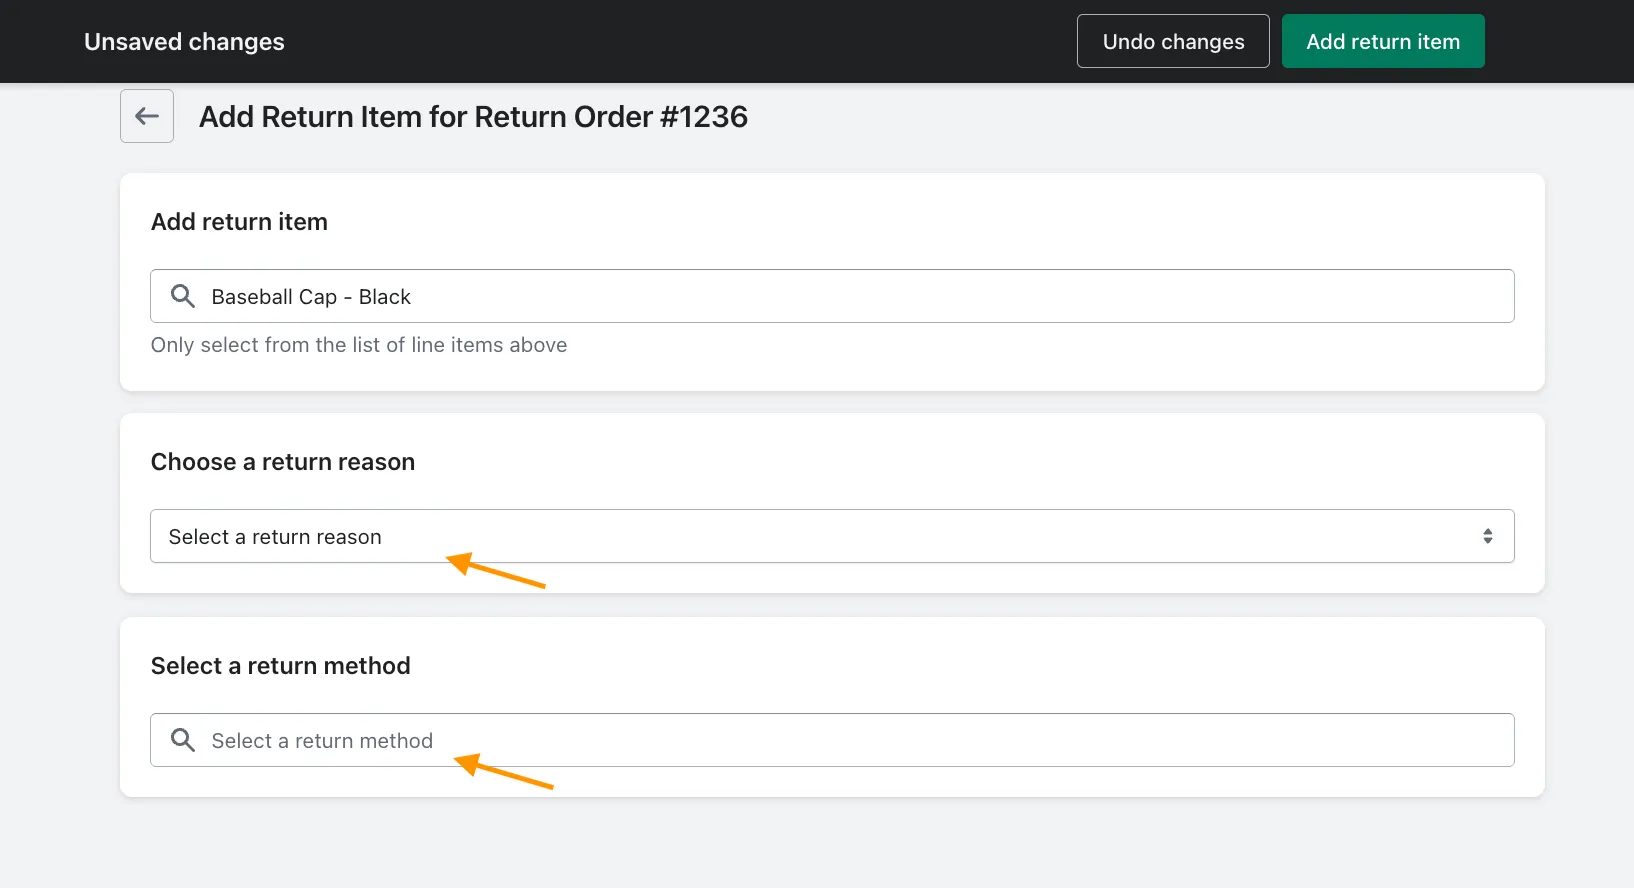
Task: Click the 'Add return item' card heading
Action: (x=239, y=222)
